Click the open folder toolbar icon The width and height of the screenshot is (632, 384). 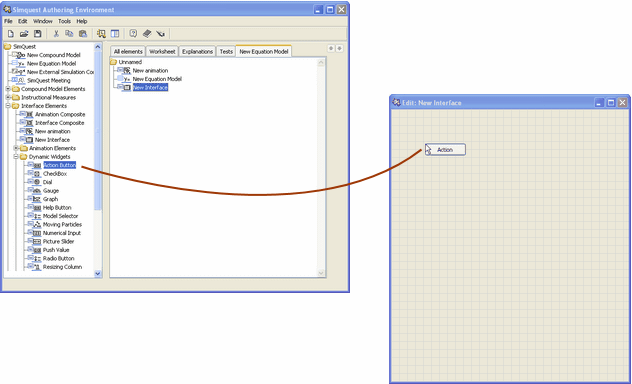click(24, 34)
